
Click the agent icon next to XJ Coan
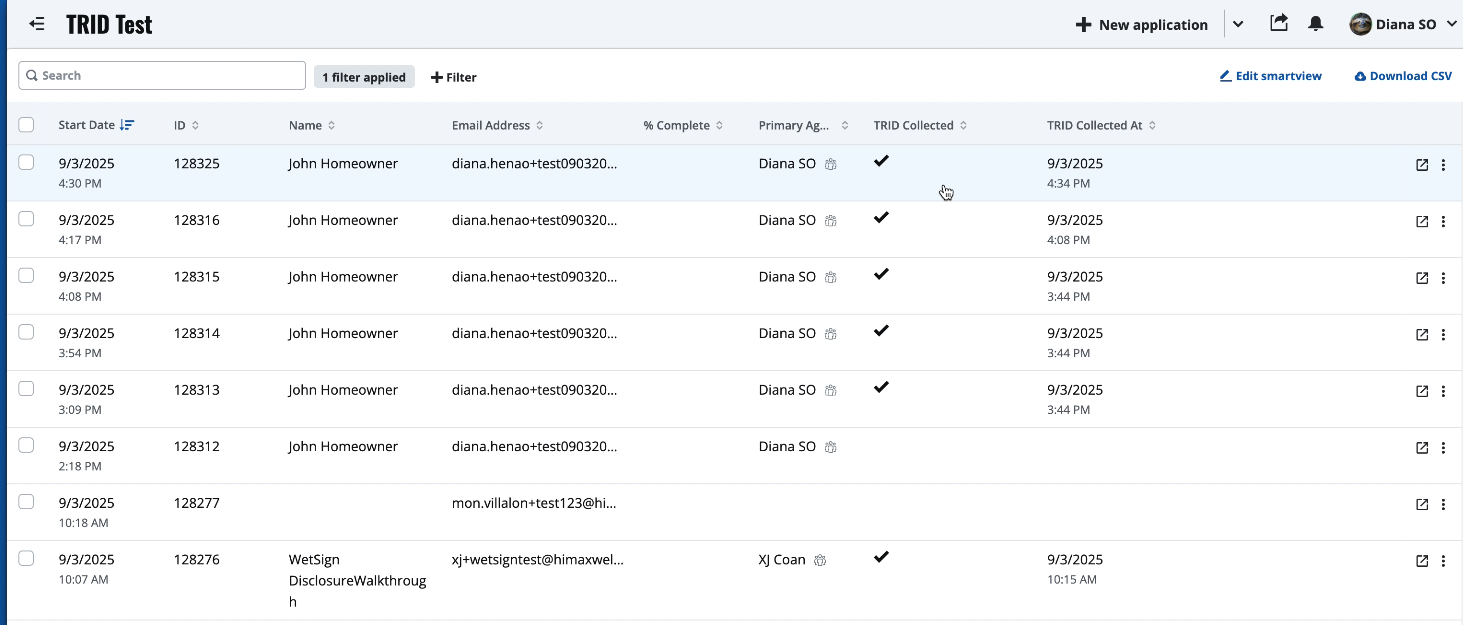[x=819, y=561]
